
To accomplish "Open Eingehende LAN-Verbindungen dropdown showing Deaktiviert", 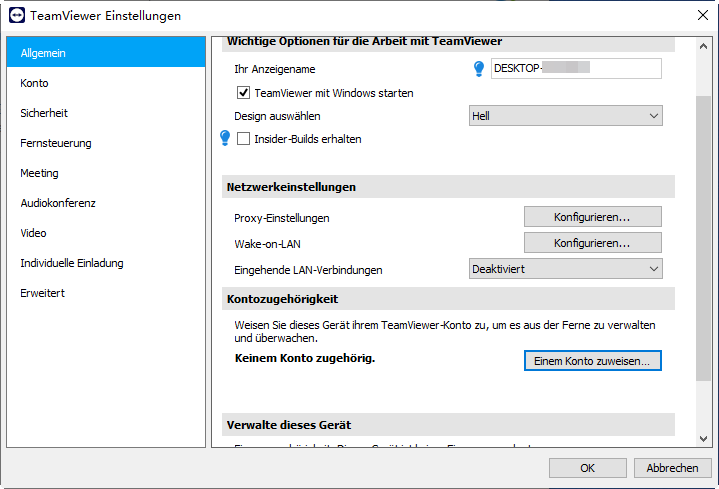I will click(x=565, y=269).
